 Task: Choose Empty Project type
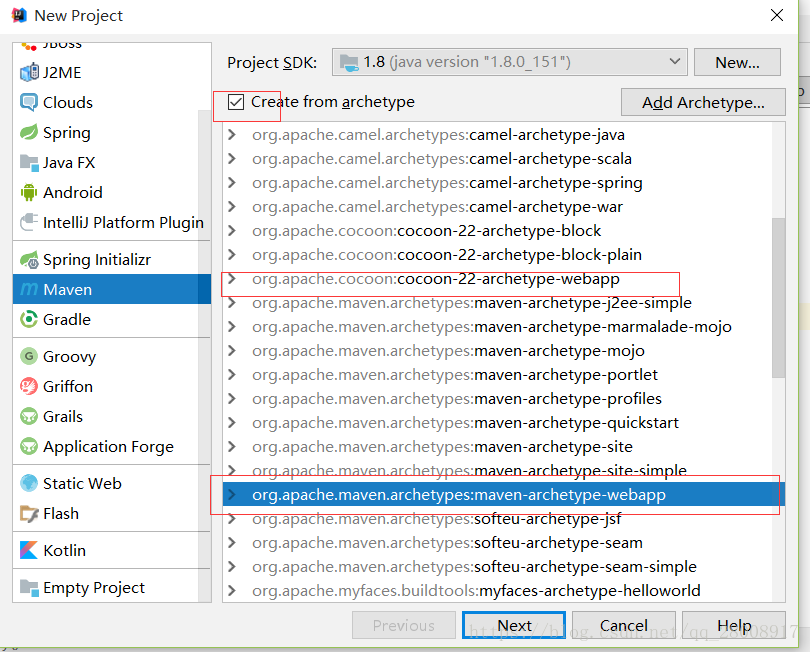click(x=112, y=587)
